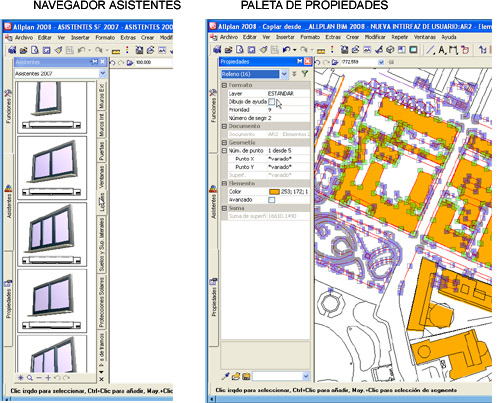Open the scale dropdown next to 772.559
Viewport: 500px width, 403px height.
point(381,62)
